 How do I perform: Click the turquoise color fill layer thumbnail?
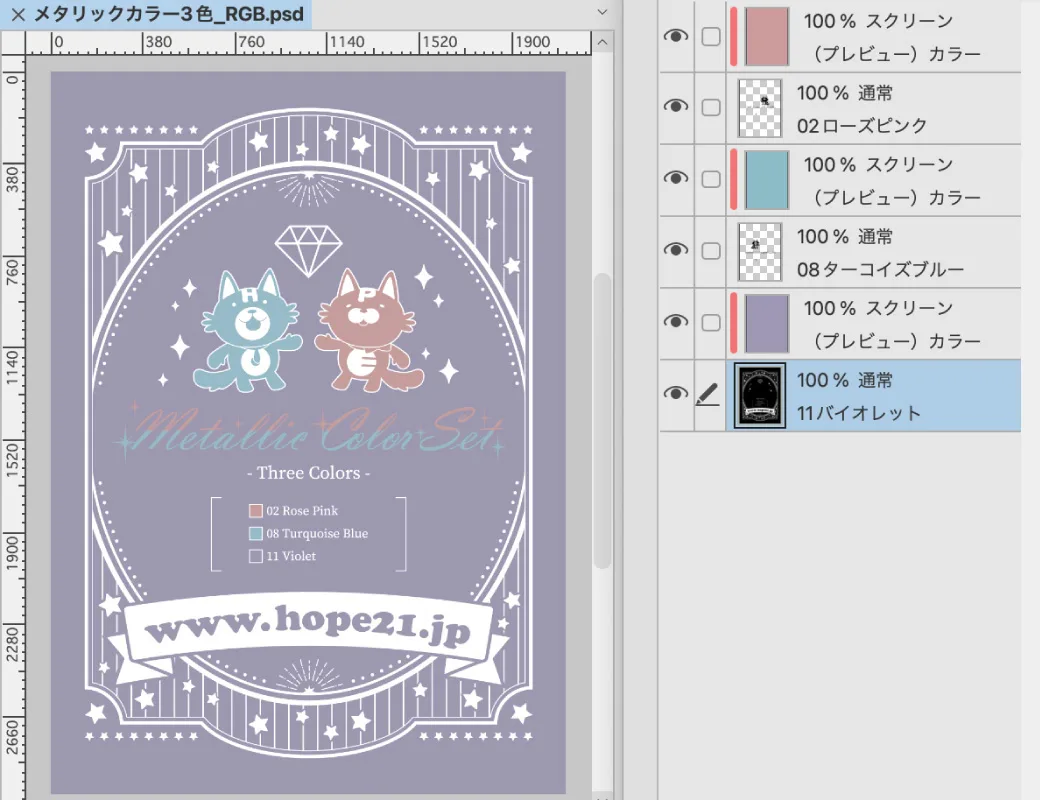click(x=767, y=180)
